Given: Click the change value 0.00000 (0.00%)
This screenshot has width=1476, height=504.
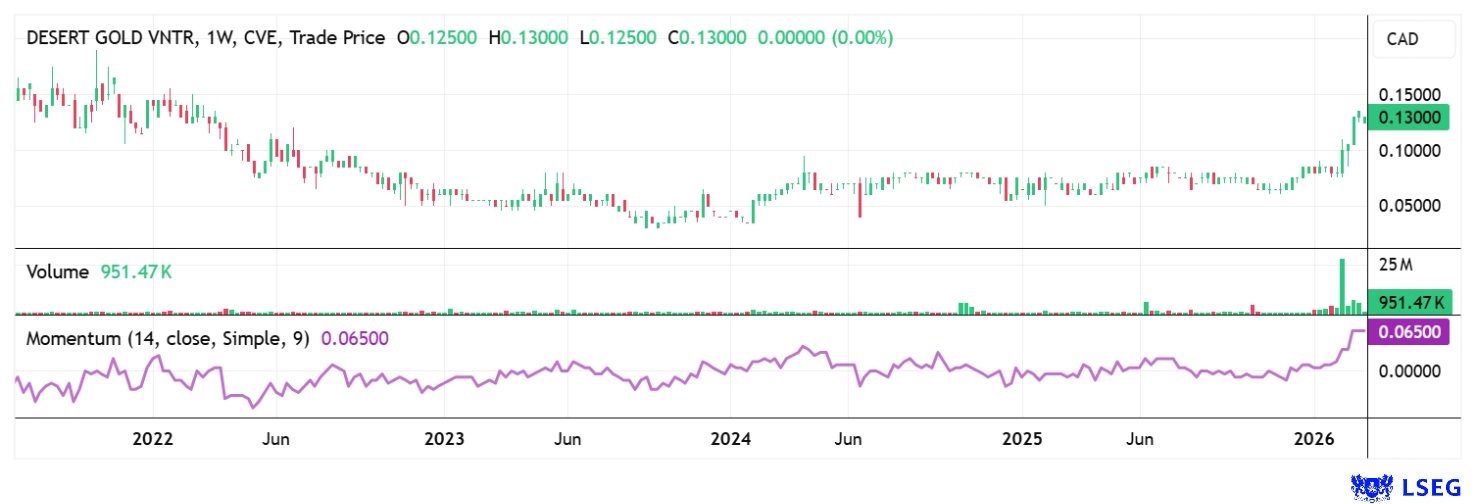Looking at the screenshot, I should click(x=826, y=38).
